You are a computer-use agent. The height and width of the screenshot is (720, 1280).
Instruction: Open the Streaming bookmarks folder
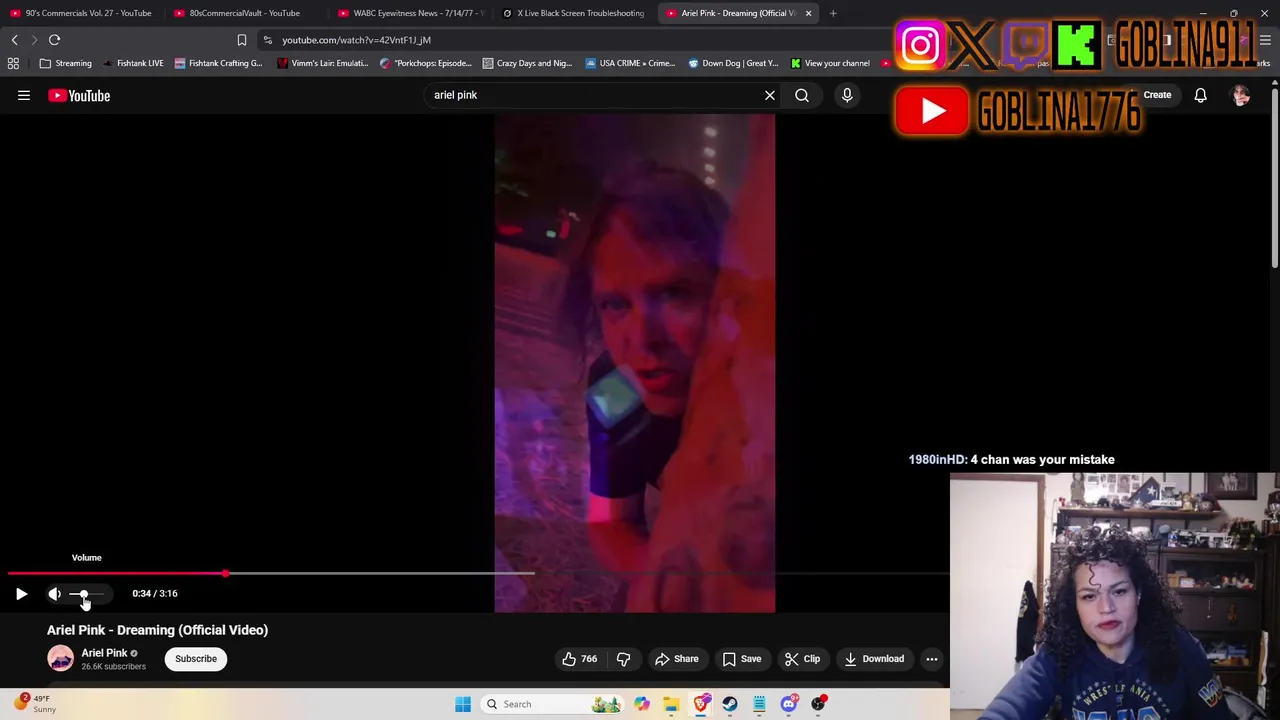65,63
